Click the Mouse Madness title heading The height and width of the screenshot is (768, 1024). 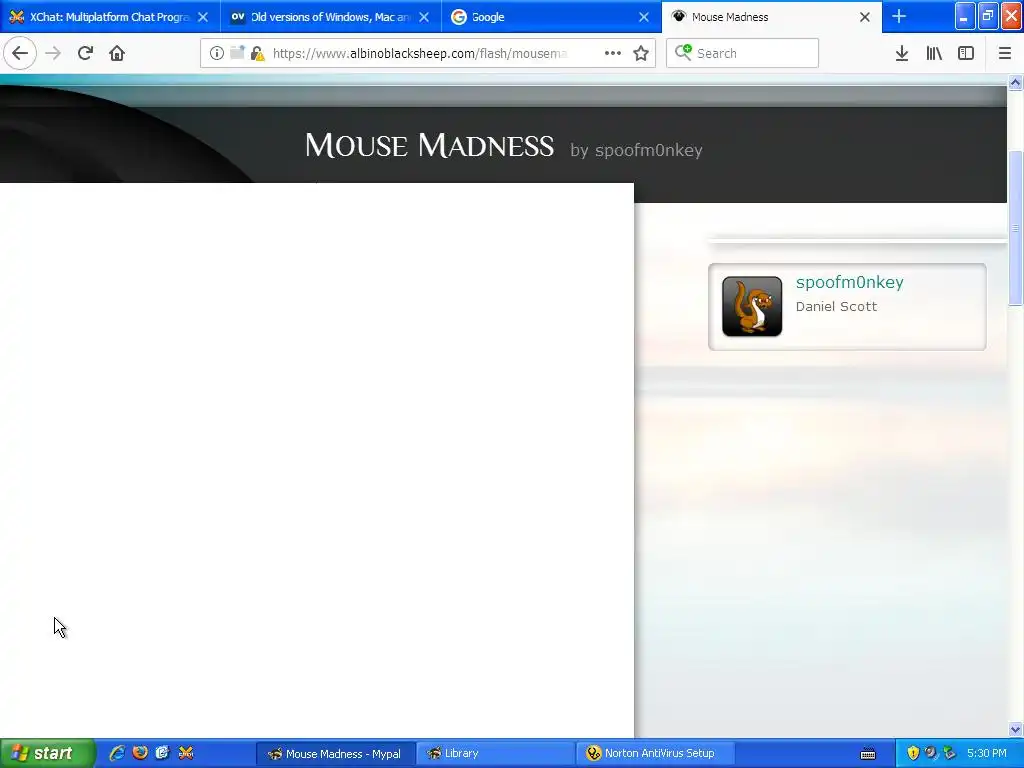pyautogui.click(x=430, y=145)
